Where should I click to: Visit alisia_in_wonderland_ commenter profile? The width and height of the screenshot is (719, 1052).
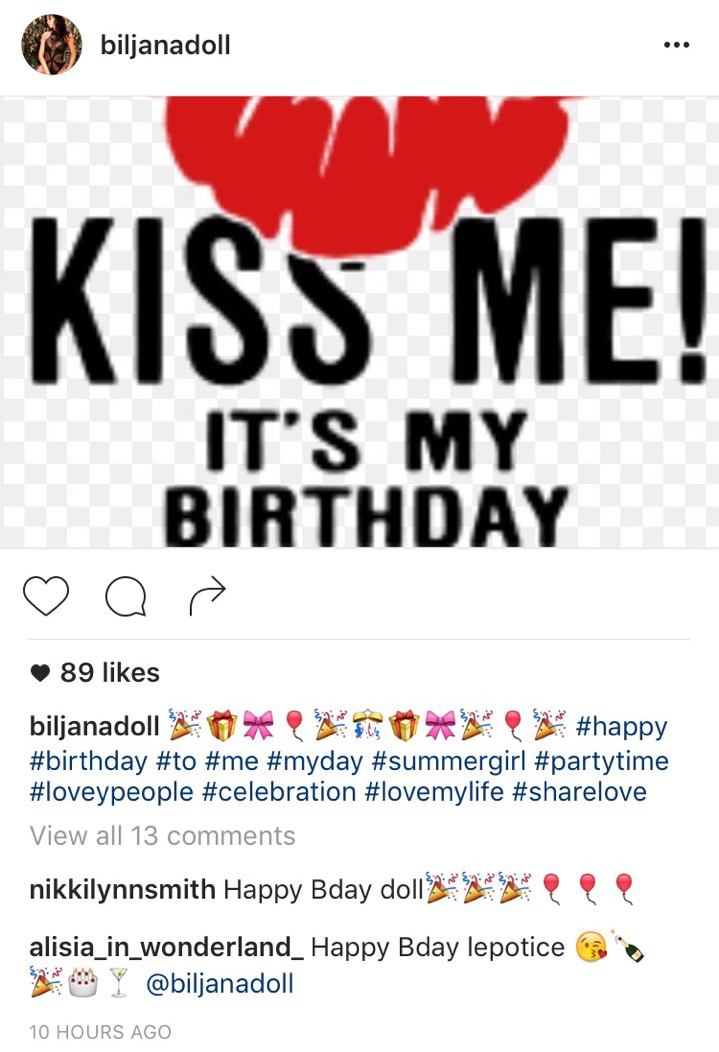(x=166, y=947)
